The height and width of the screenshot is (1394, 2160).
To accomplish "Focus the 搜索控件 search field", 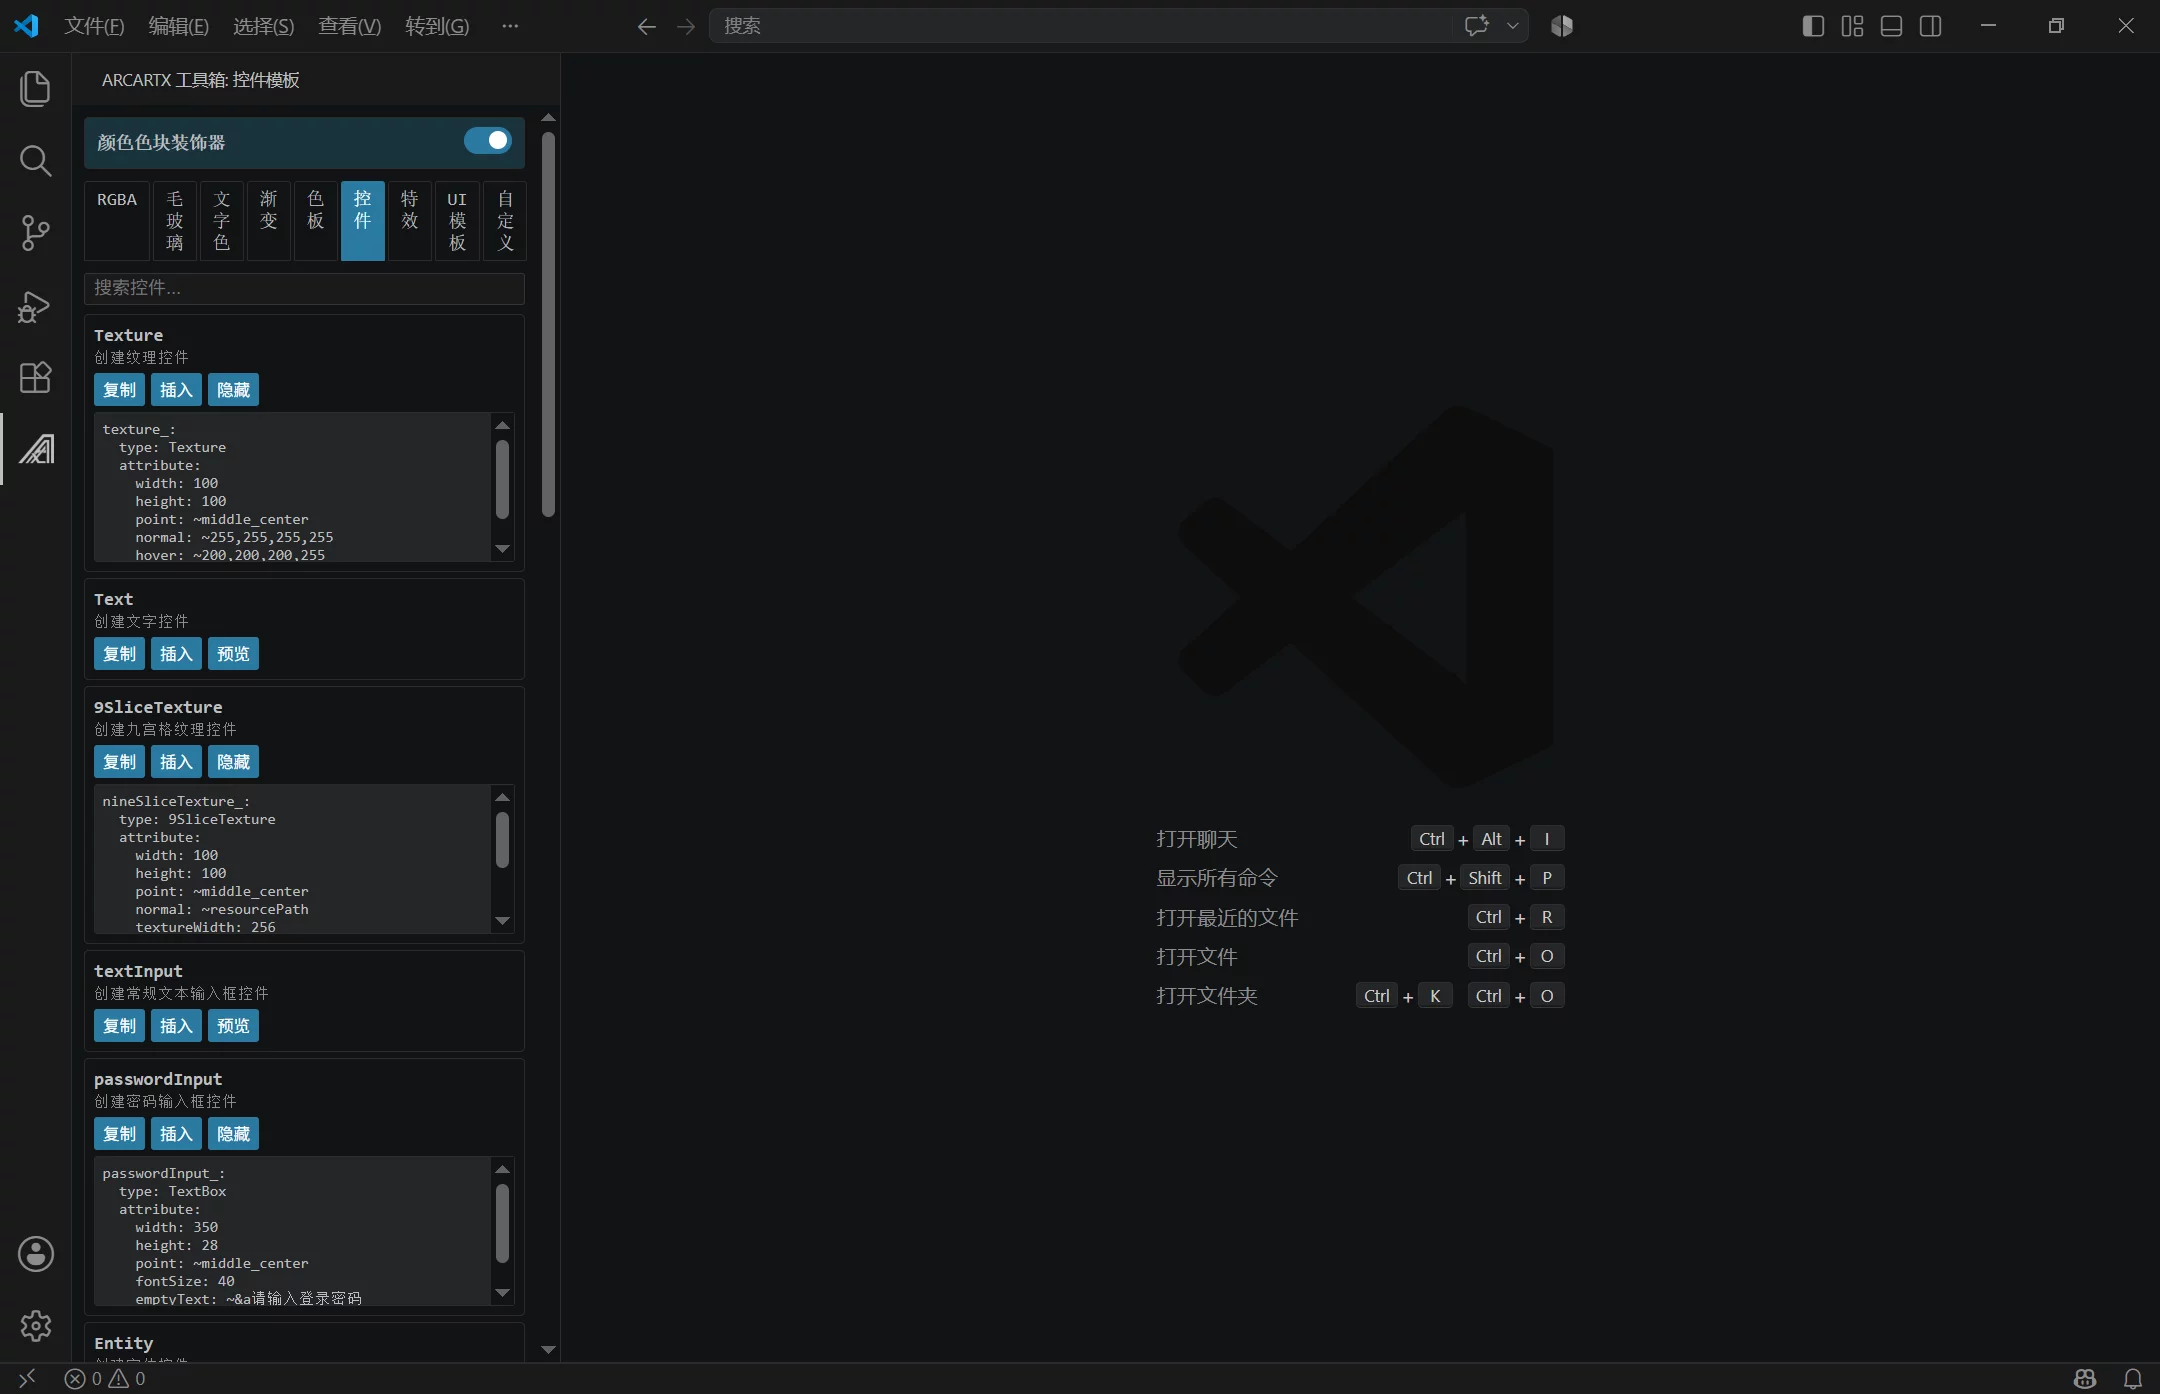I will [304, 288].
